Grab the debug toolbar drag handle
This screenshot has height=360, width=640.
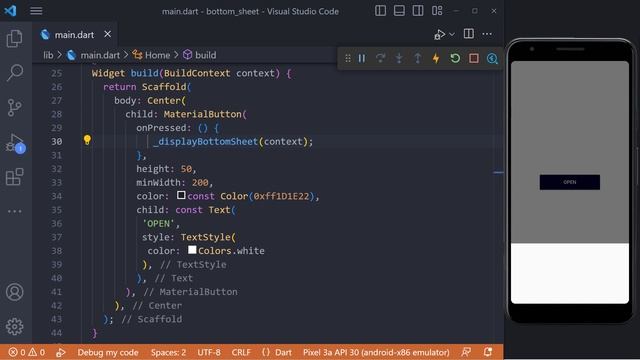click(348, 58)
